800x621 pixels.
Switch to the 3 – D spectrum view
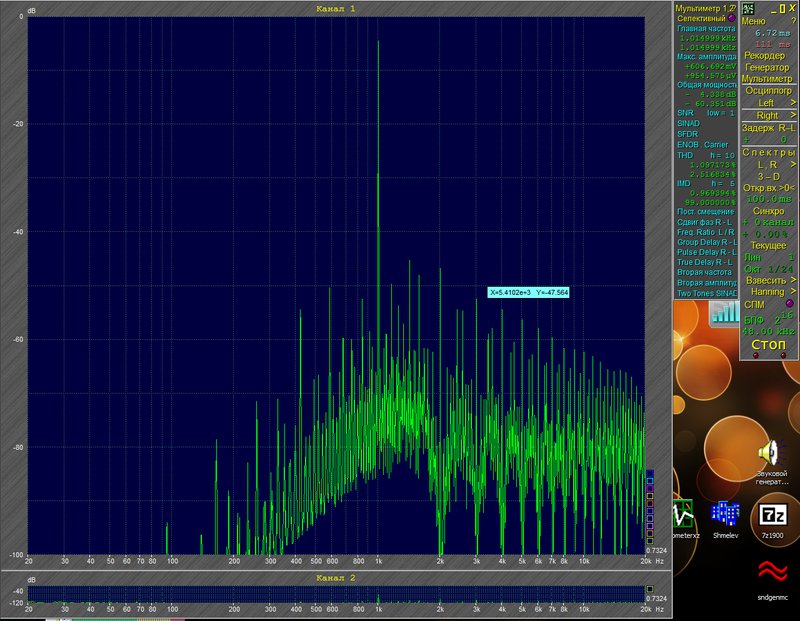[768, 177]
